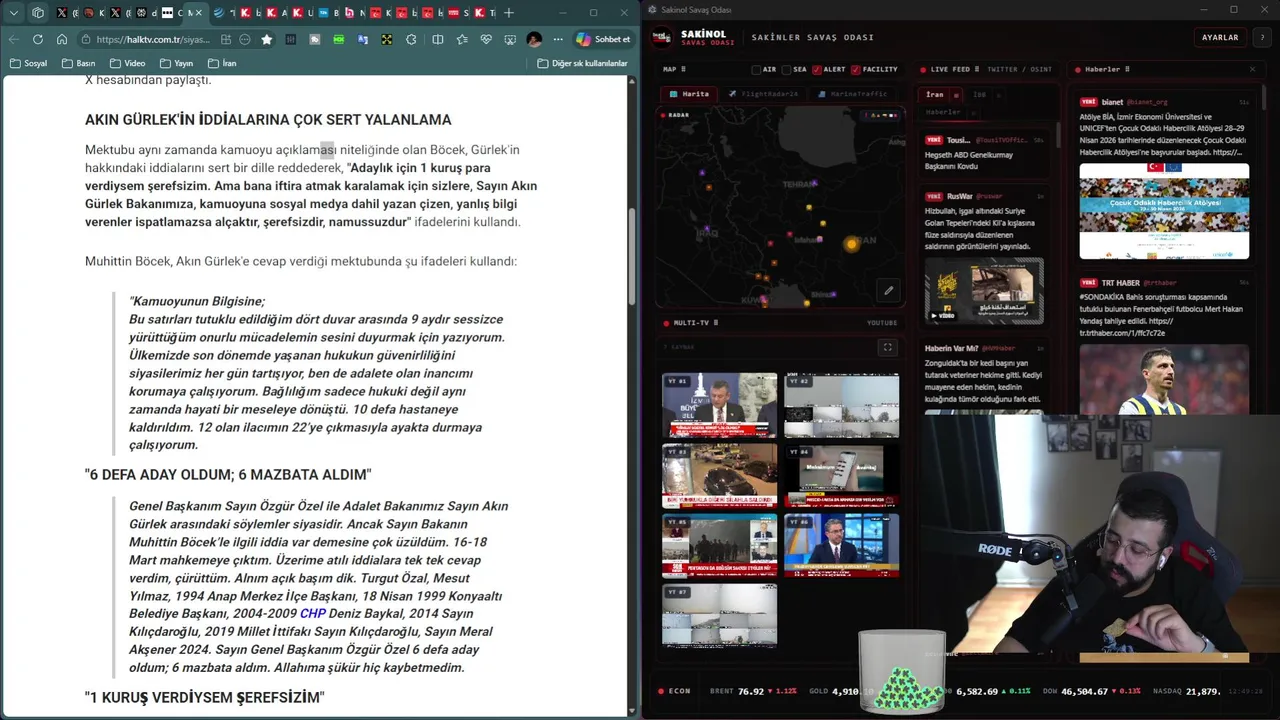Click the MAP panel drag handle icon

coord(683,69)
